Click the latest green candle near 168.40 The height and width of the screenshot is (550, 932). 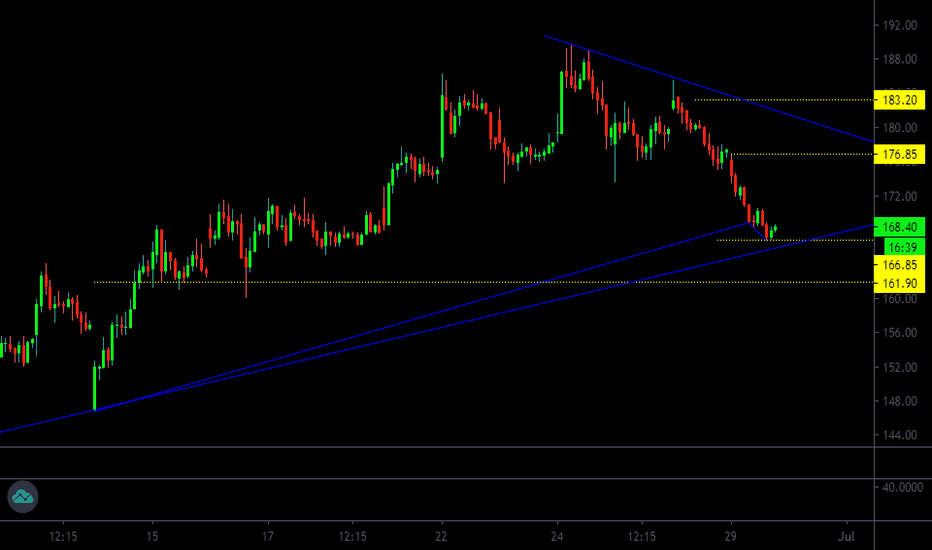coord(775,228)
